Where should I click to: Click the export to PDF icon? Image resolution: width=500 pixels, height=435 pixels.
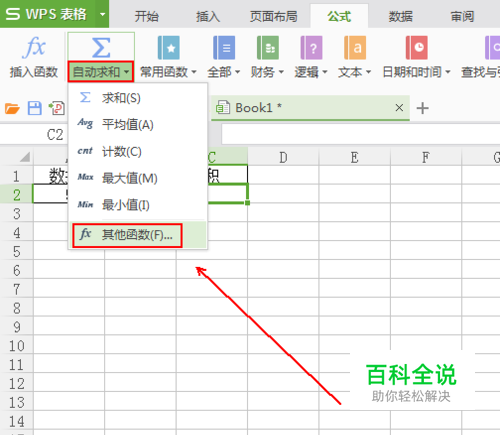click(x=57, y=108)
